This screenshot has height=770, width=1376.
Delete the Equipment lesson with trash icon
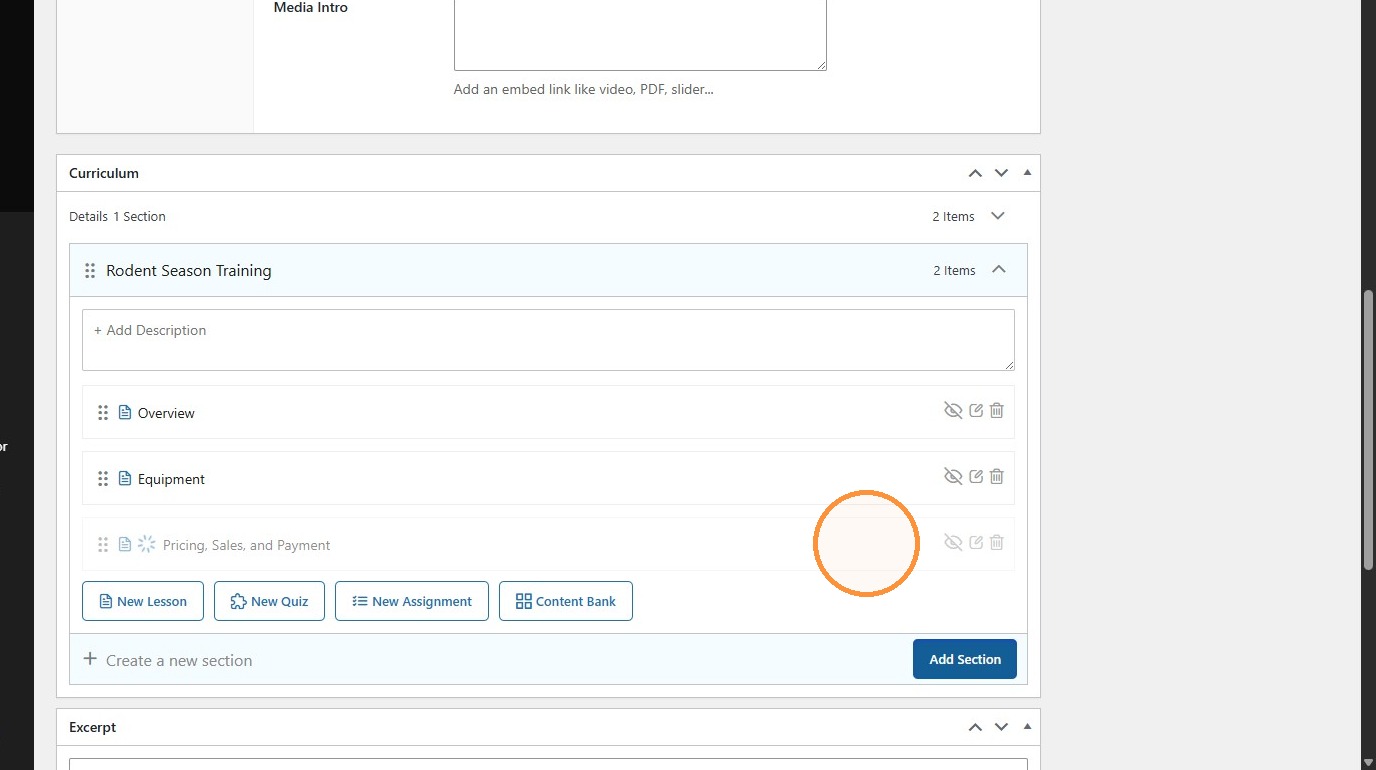(997, 477)
